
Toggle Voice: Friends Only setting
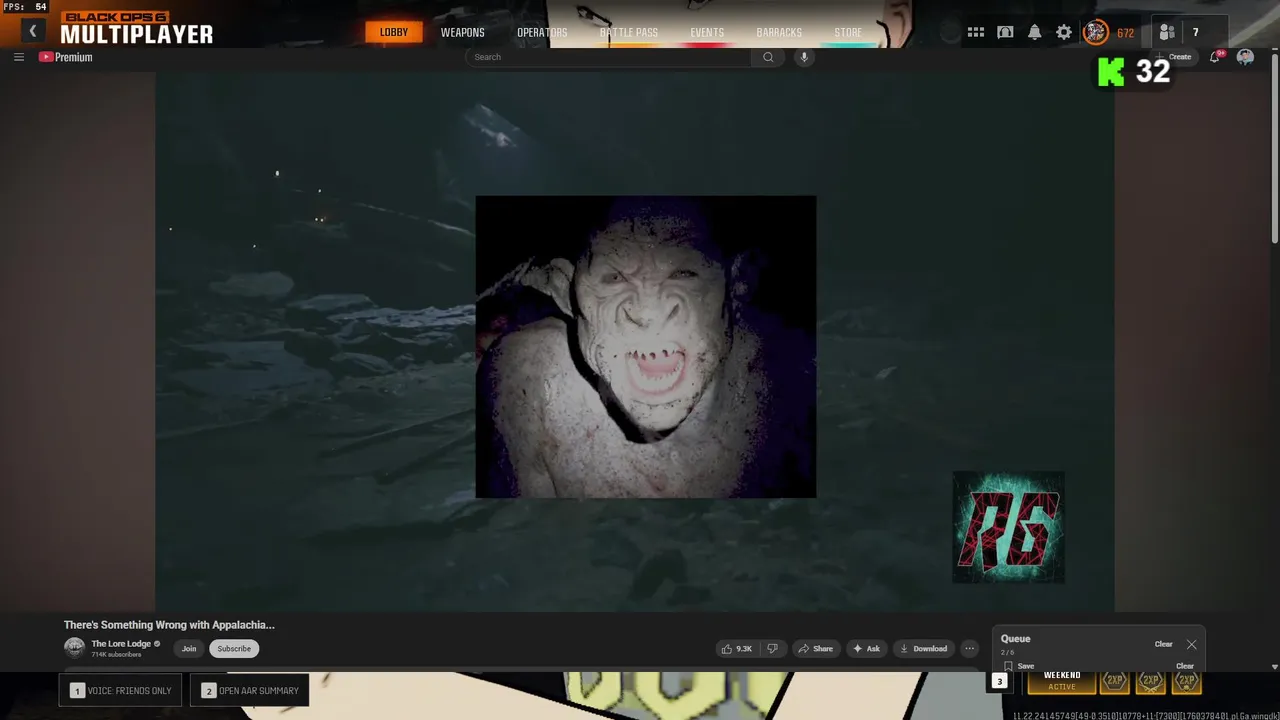click(x=121, y=690)
